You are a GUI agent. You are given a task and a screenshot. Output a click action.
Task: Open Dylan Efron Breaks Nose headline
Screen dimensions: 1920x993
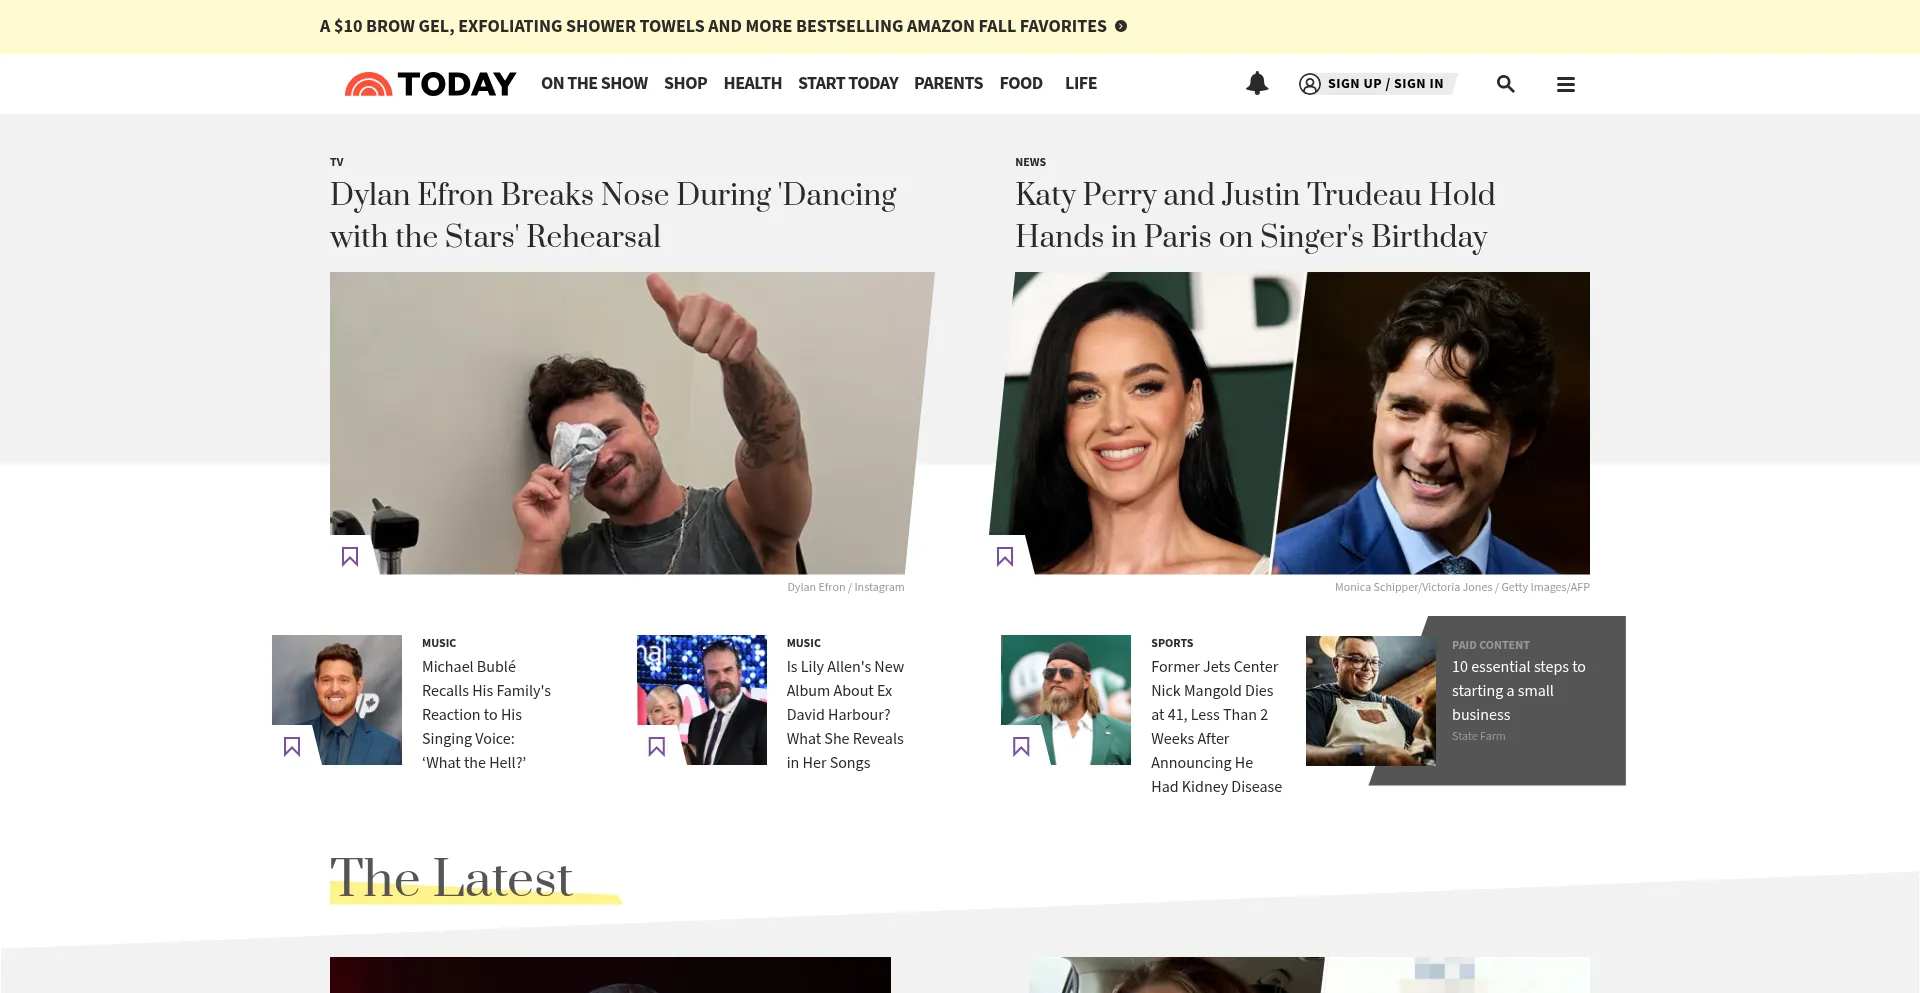(x=613, y=215)
